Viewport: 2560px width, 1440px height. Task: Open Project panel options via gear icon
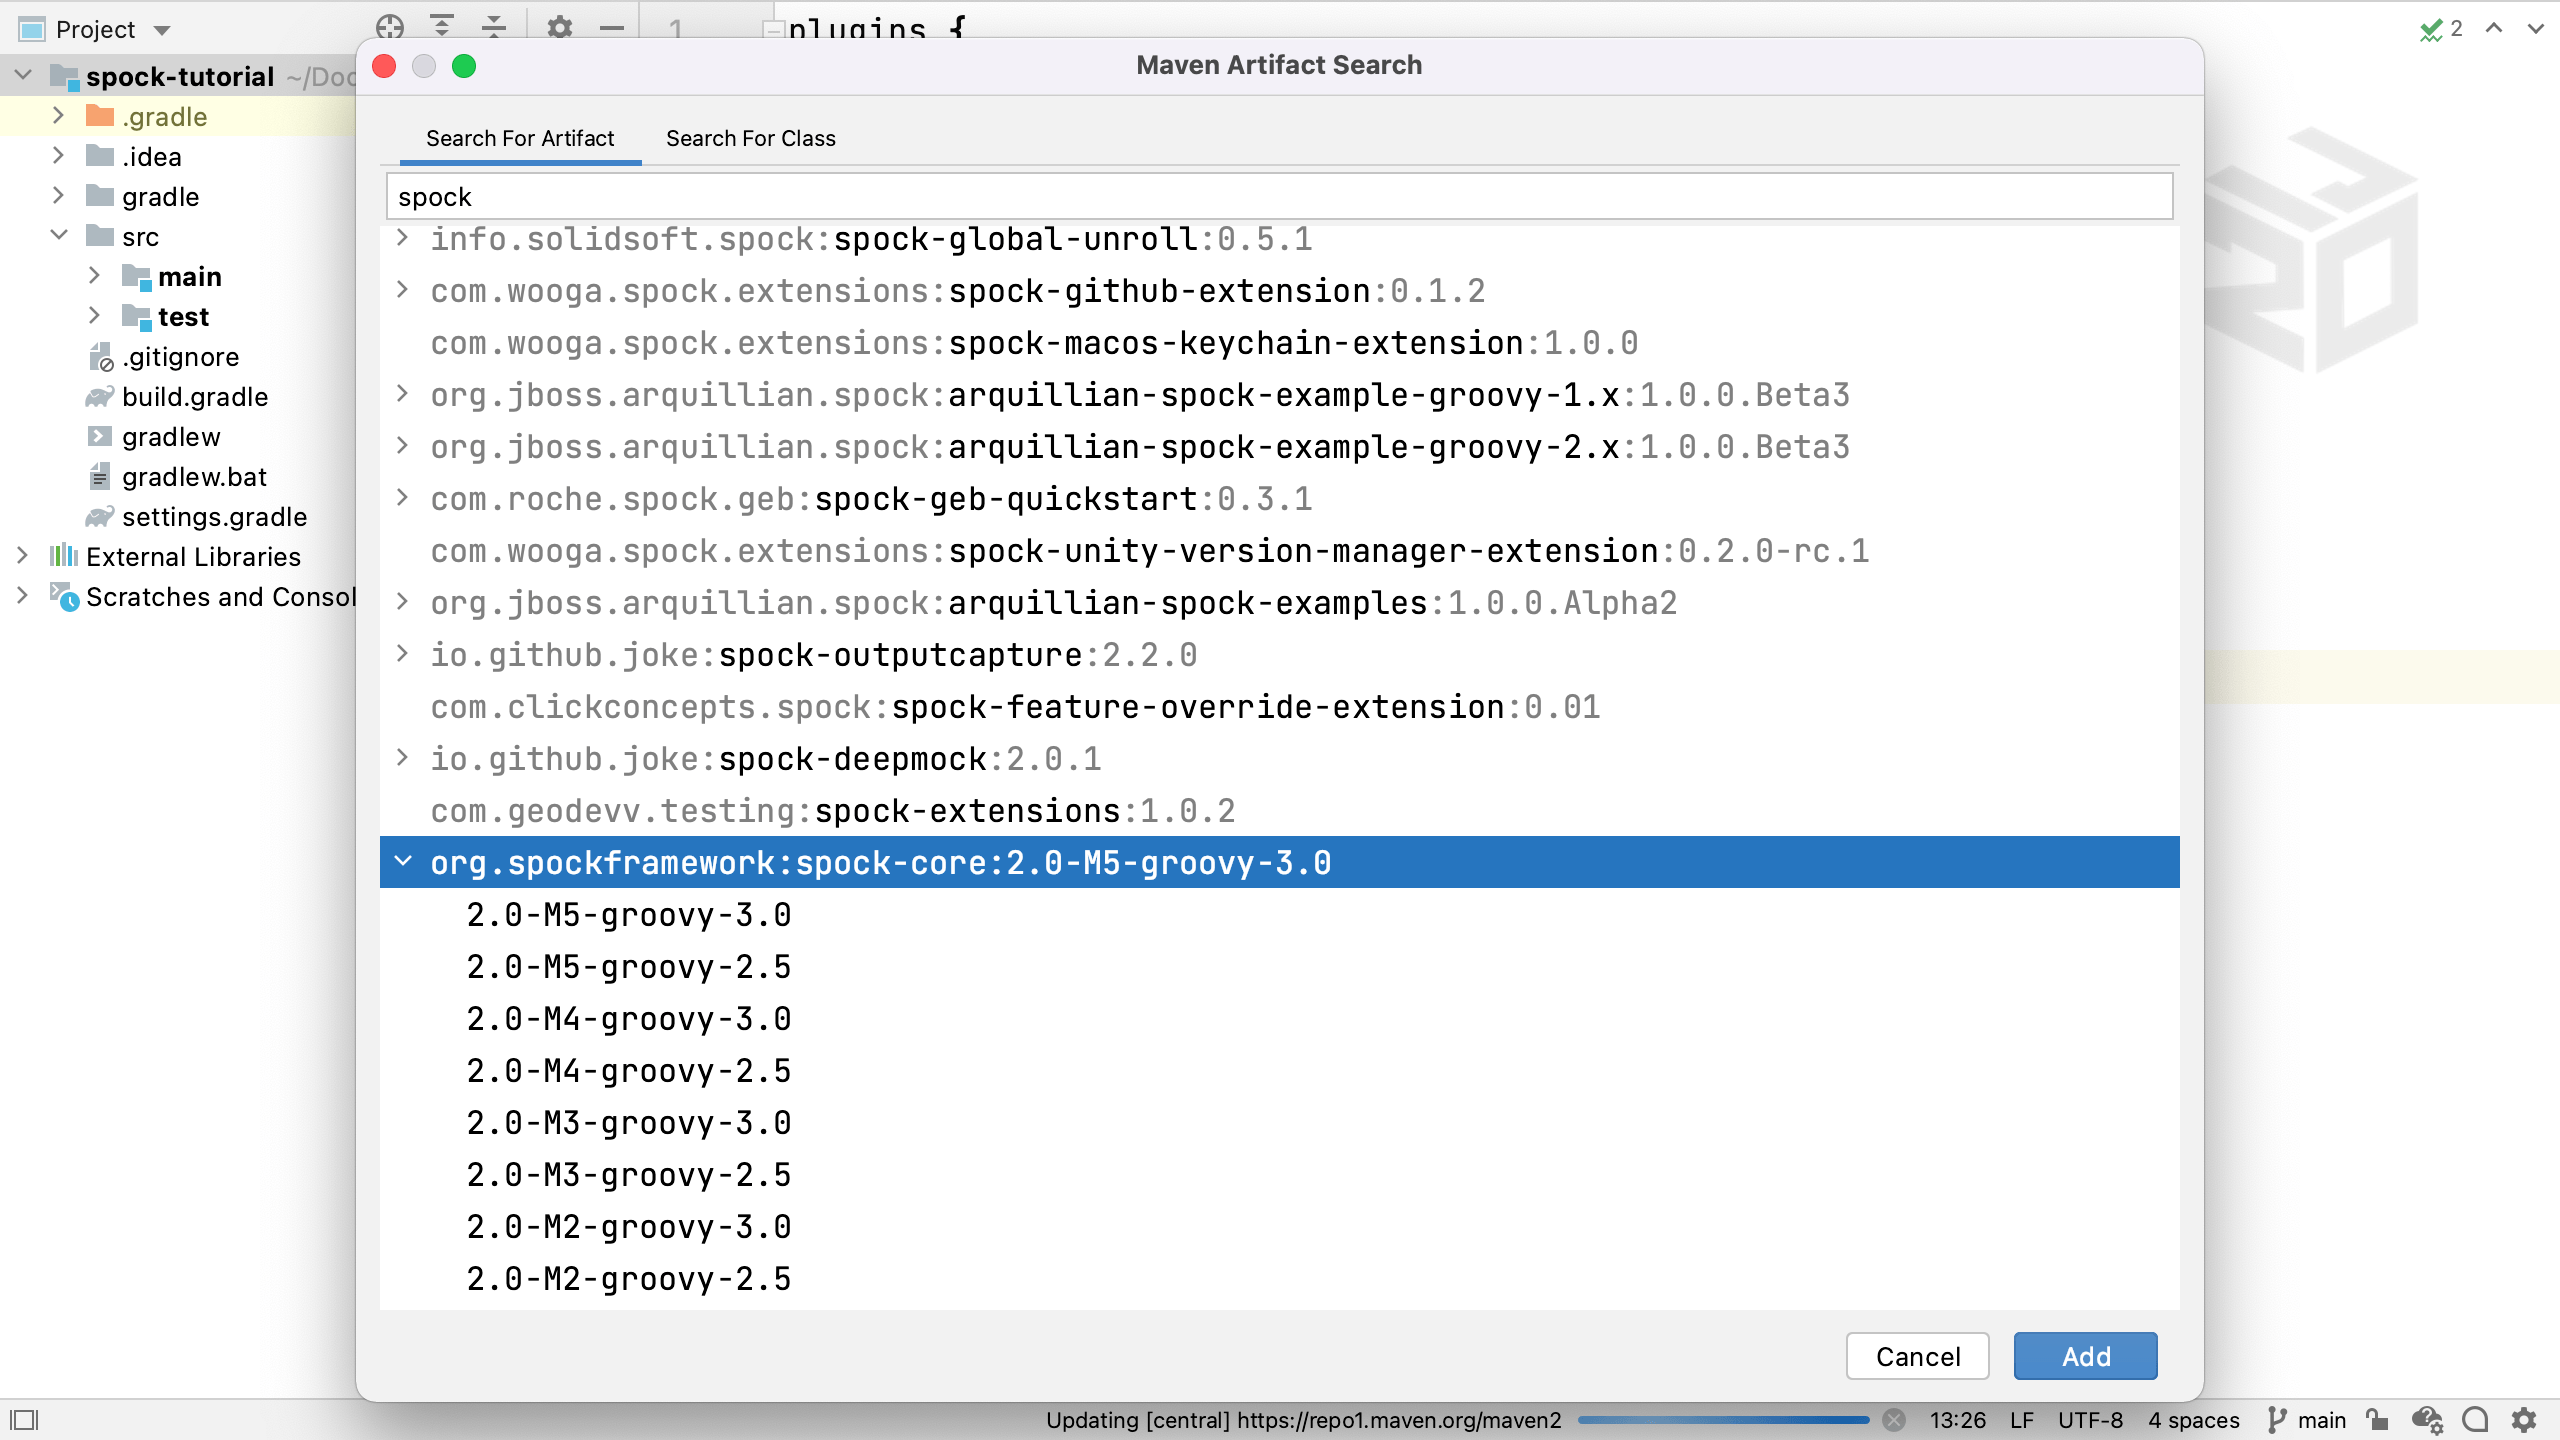[x=561, y=27]
